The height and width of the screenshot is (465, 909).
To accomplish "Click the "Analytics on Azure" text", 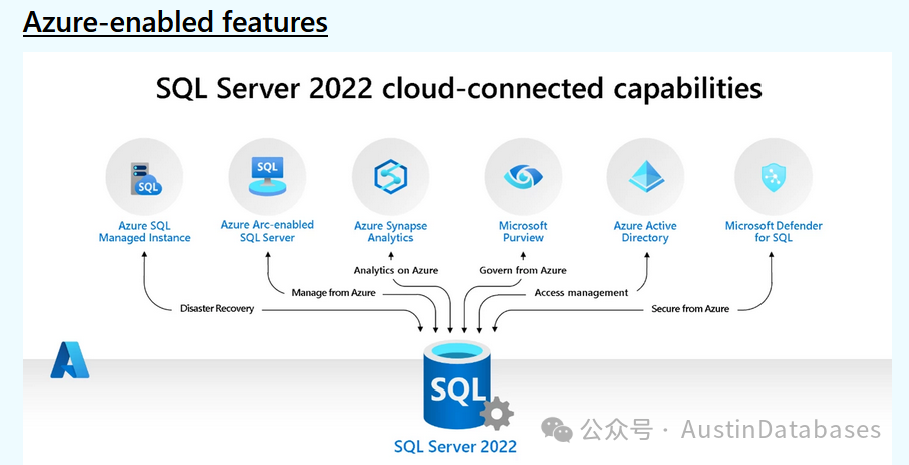I will pos(396,270).
